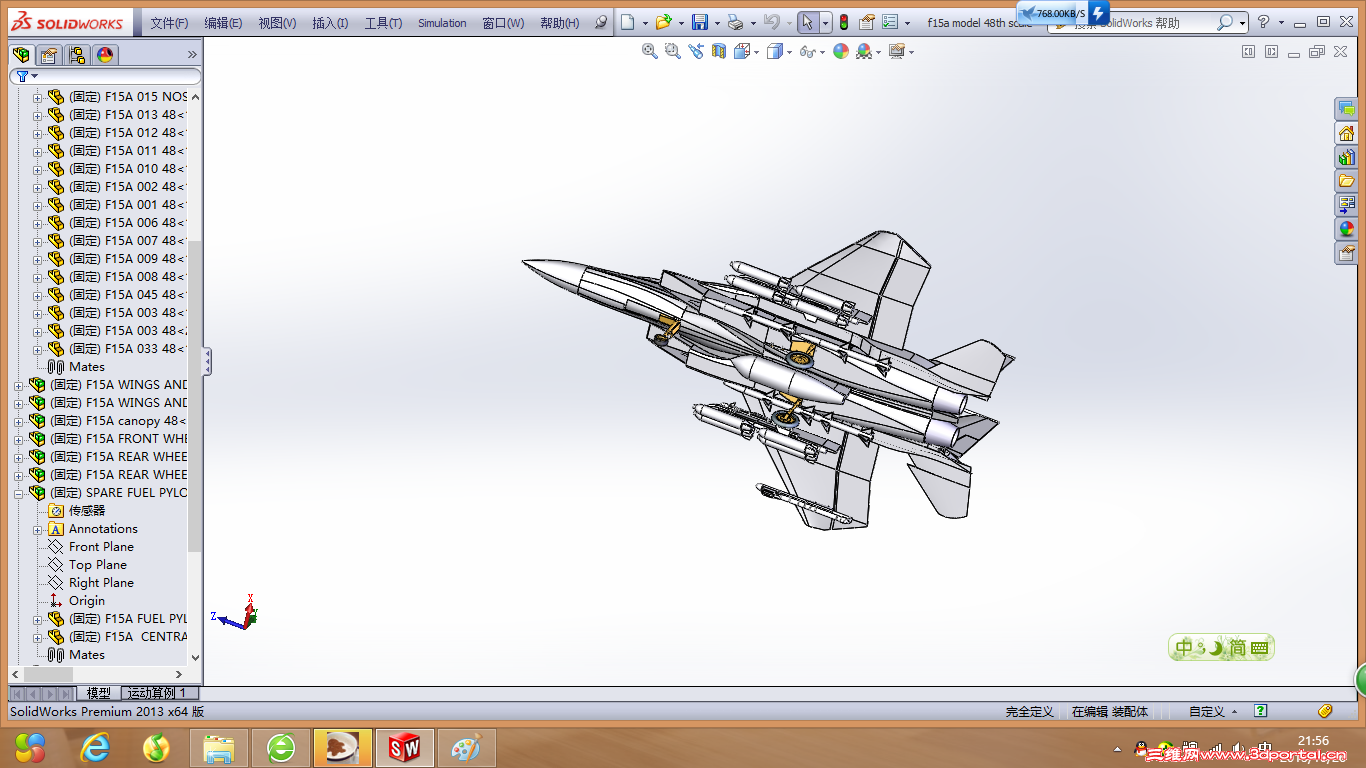Select 传感器 sensors item in tree
Viewport: 1366px width, 768px height.
(x=87, y=511)
